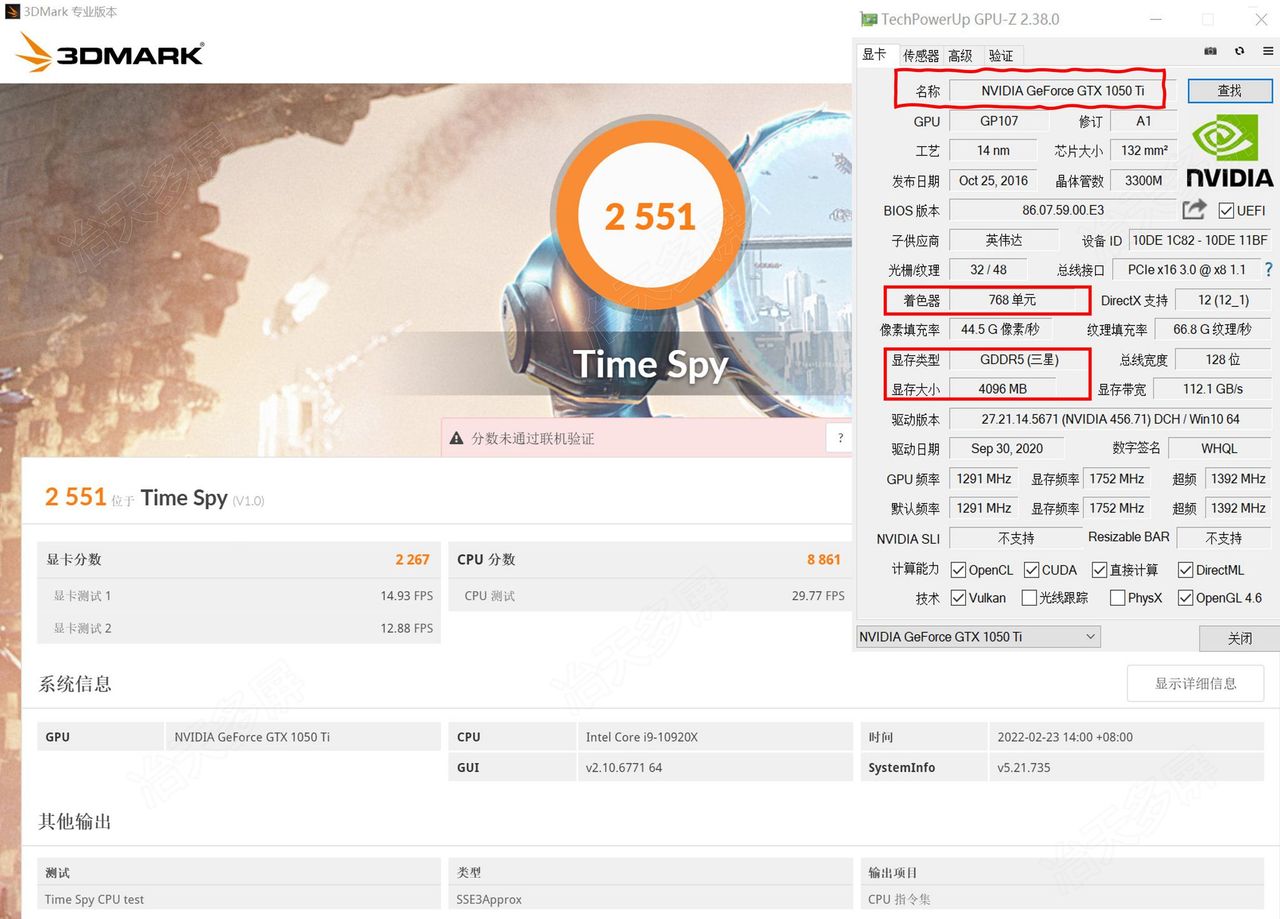
Task: Click the 查找 lookup button
Action: click(x=1229, y=90)
